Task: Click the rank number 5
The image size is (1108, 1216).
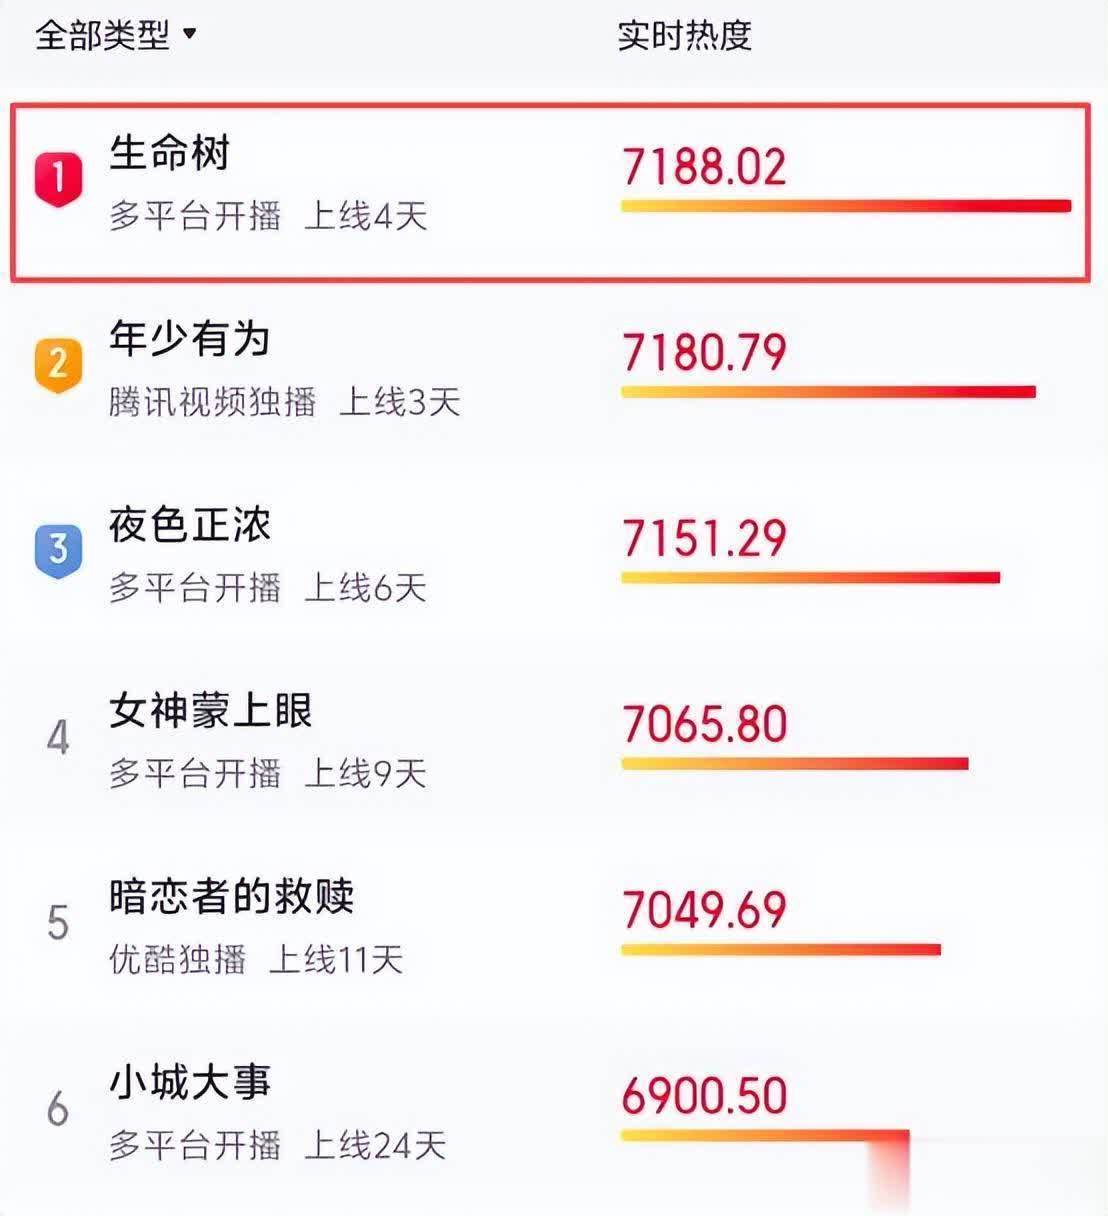Action: point(58,923)
